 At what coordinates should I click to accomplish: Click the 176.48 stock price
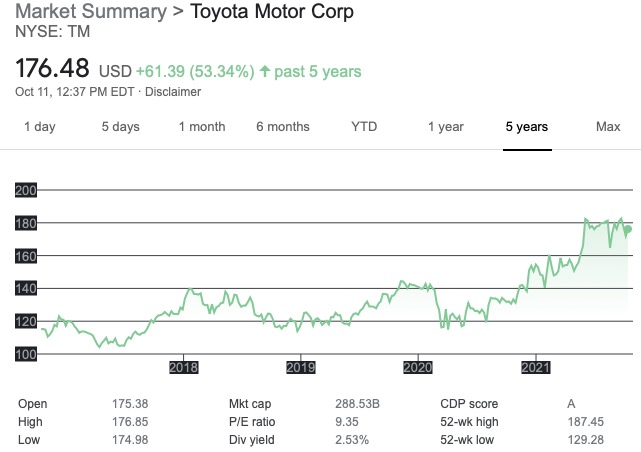click(54, 70)
